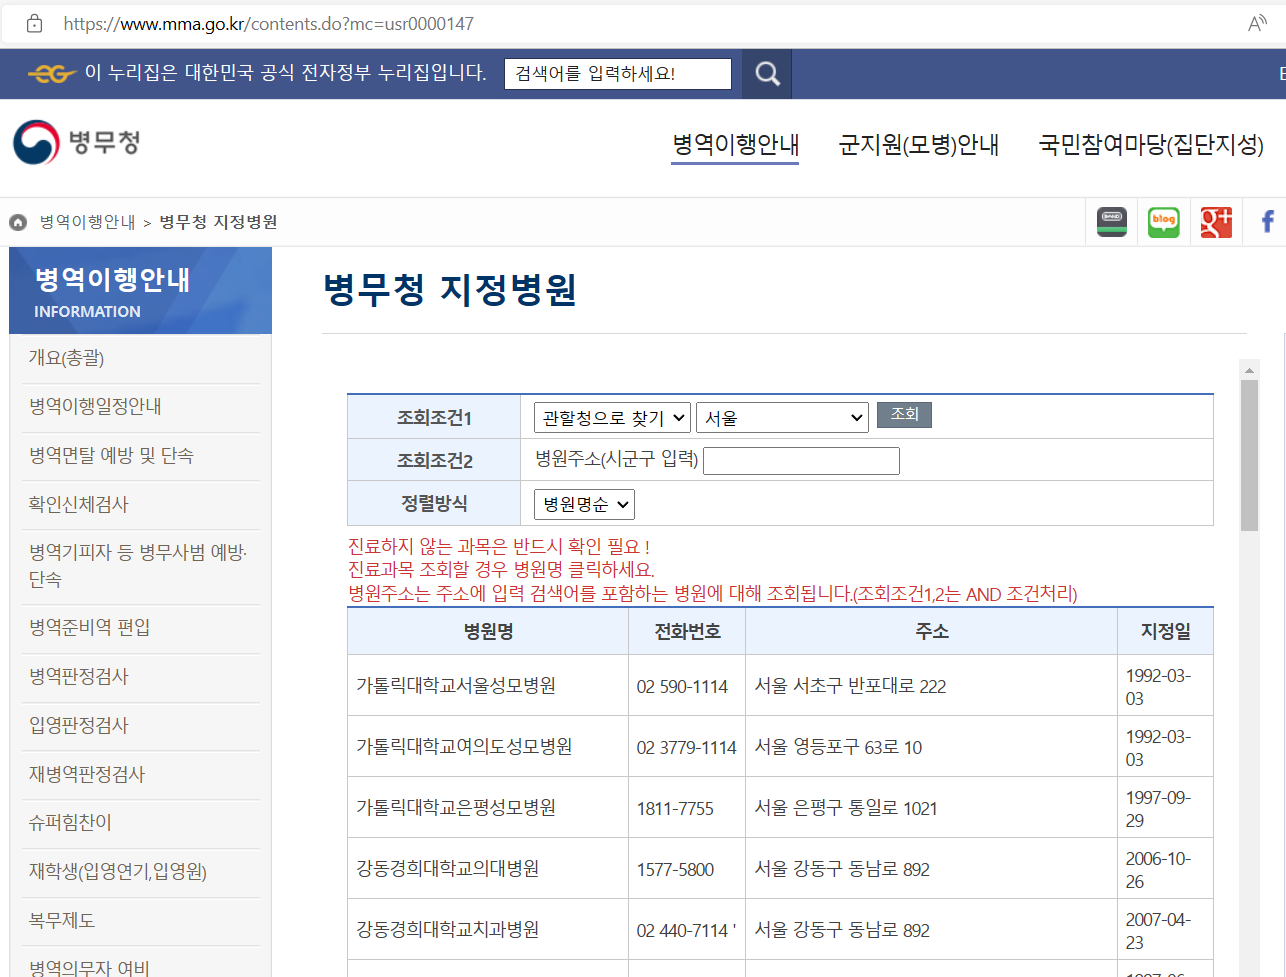Open the 관할청으로 찾기 dropdown
Screen dimensions: 1286x977
(x=609, y=417)
